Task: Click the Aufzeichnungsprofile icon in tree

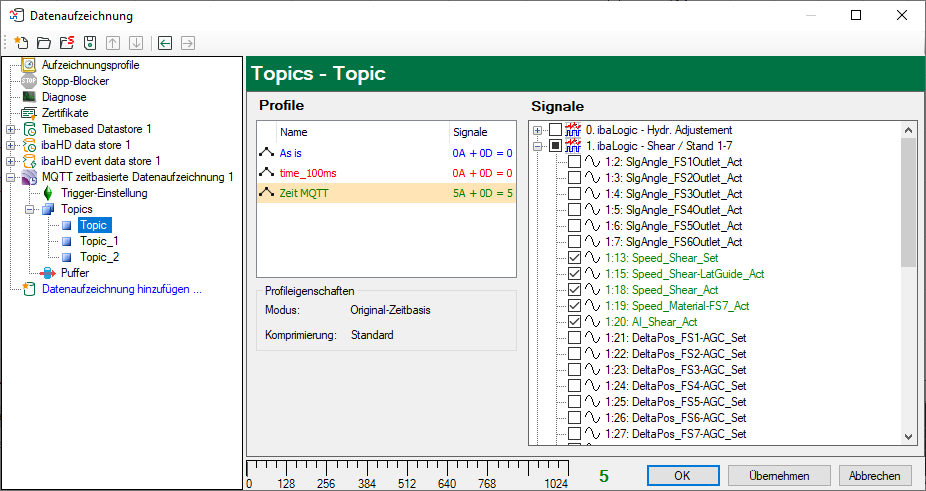Action: (29, 65)
